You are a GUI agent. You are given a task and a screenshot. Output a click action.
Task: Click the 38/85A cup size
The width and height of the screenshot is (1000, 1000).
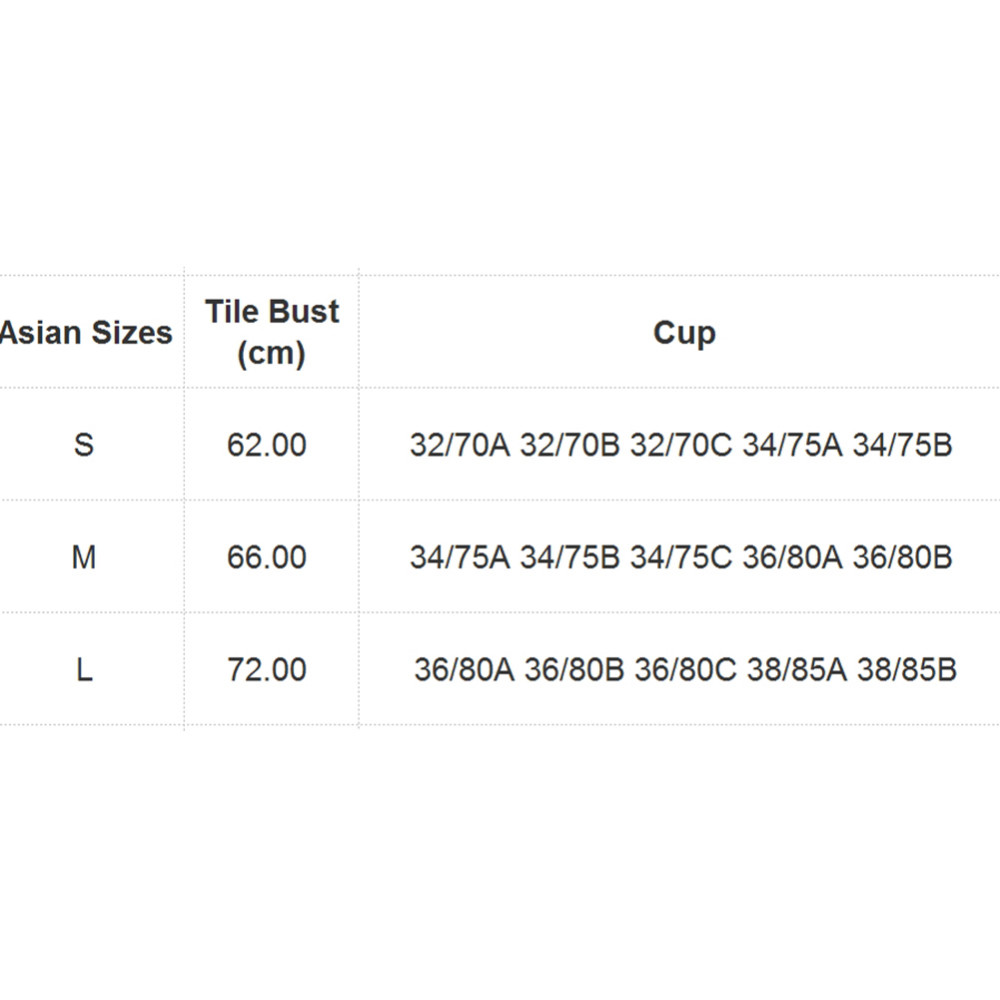coord(797,669)
